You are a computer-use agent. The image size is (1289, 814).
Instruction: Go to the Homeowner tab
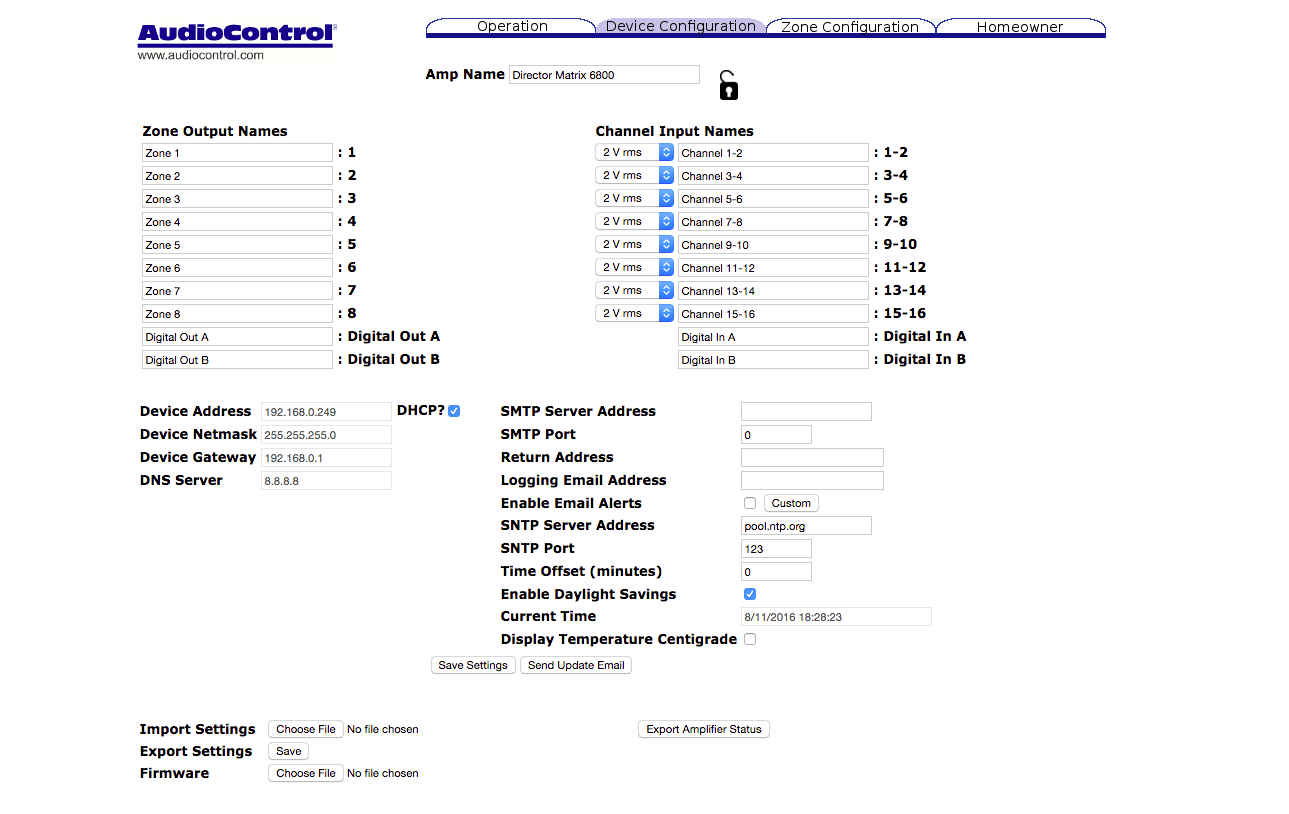1019,27
